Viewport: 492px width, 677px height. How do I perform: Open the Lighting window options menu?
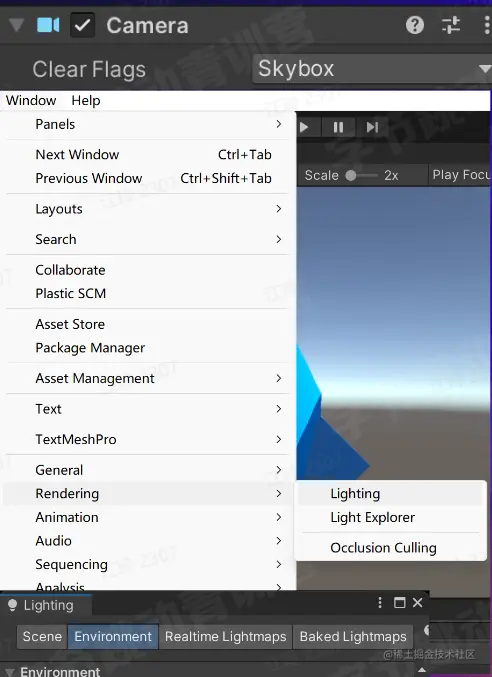380,602
